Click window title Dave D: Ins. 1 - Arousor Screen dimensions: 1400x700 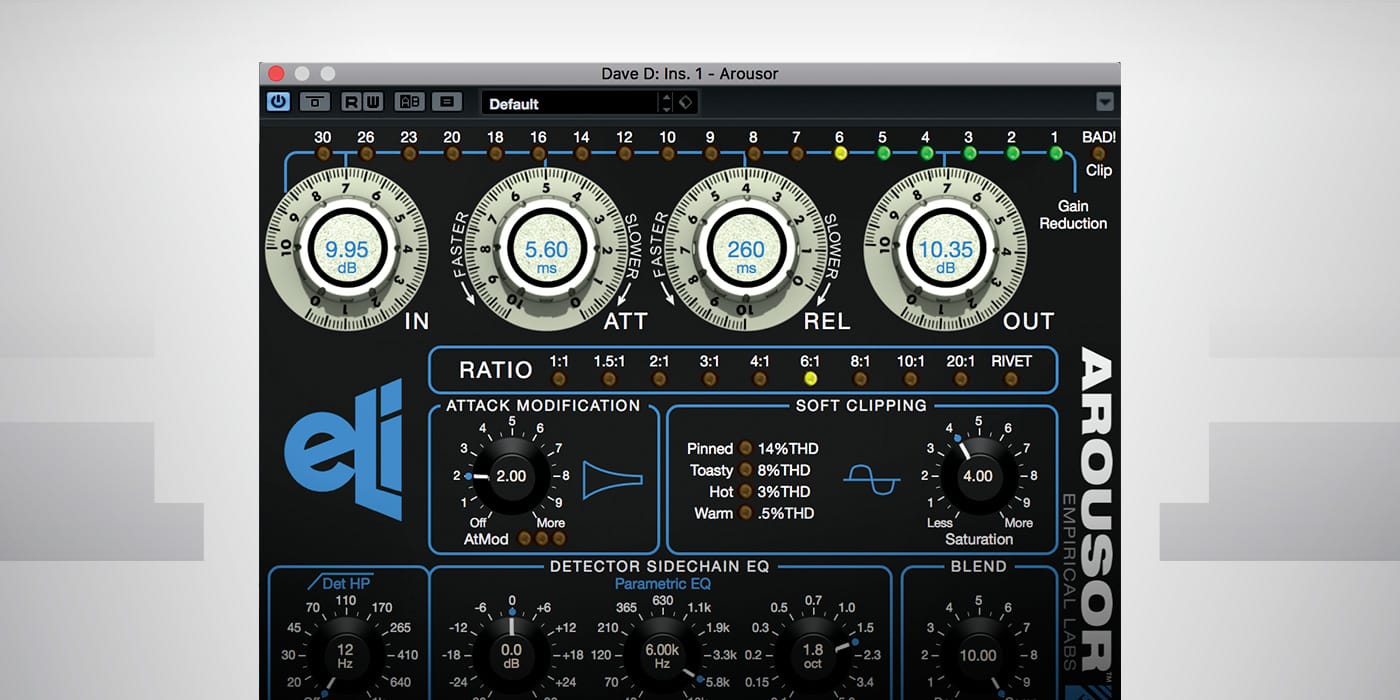click(689, 74)
